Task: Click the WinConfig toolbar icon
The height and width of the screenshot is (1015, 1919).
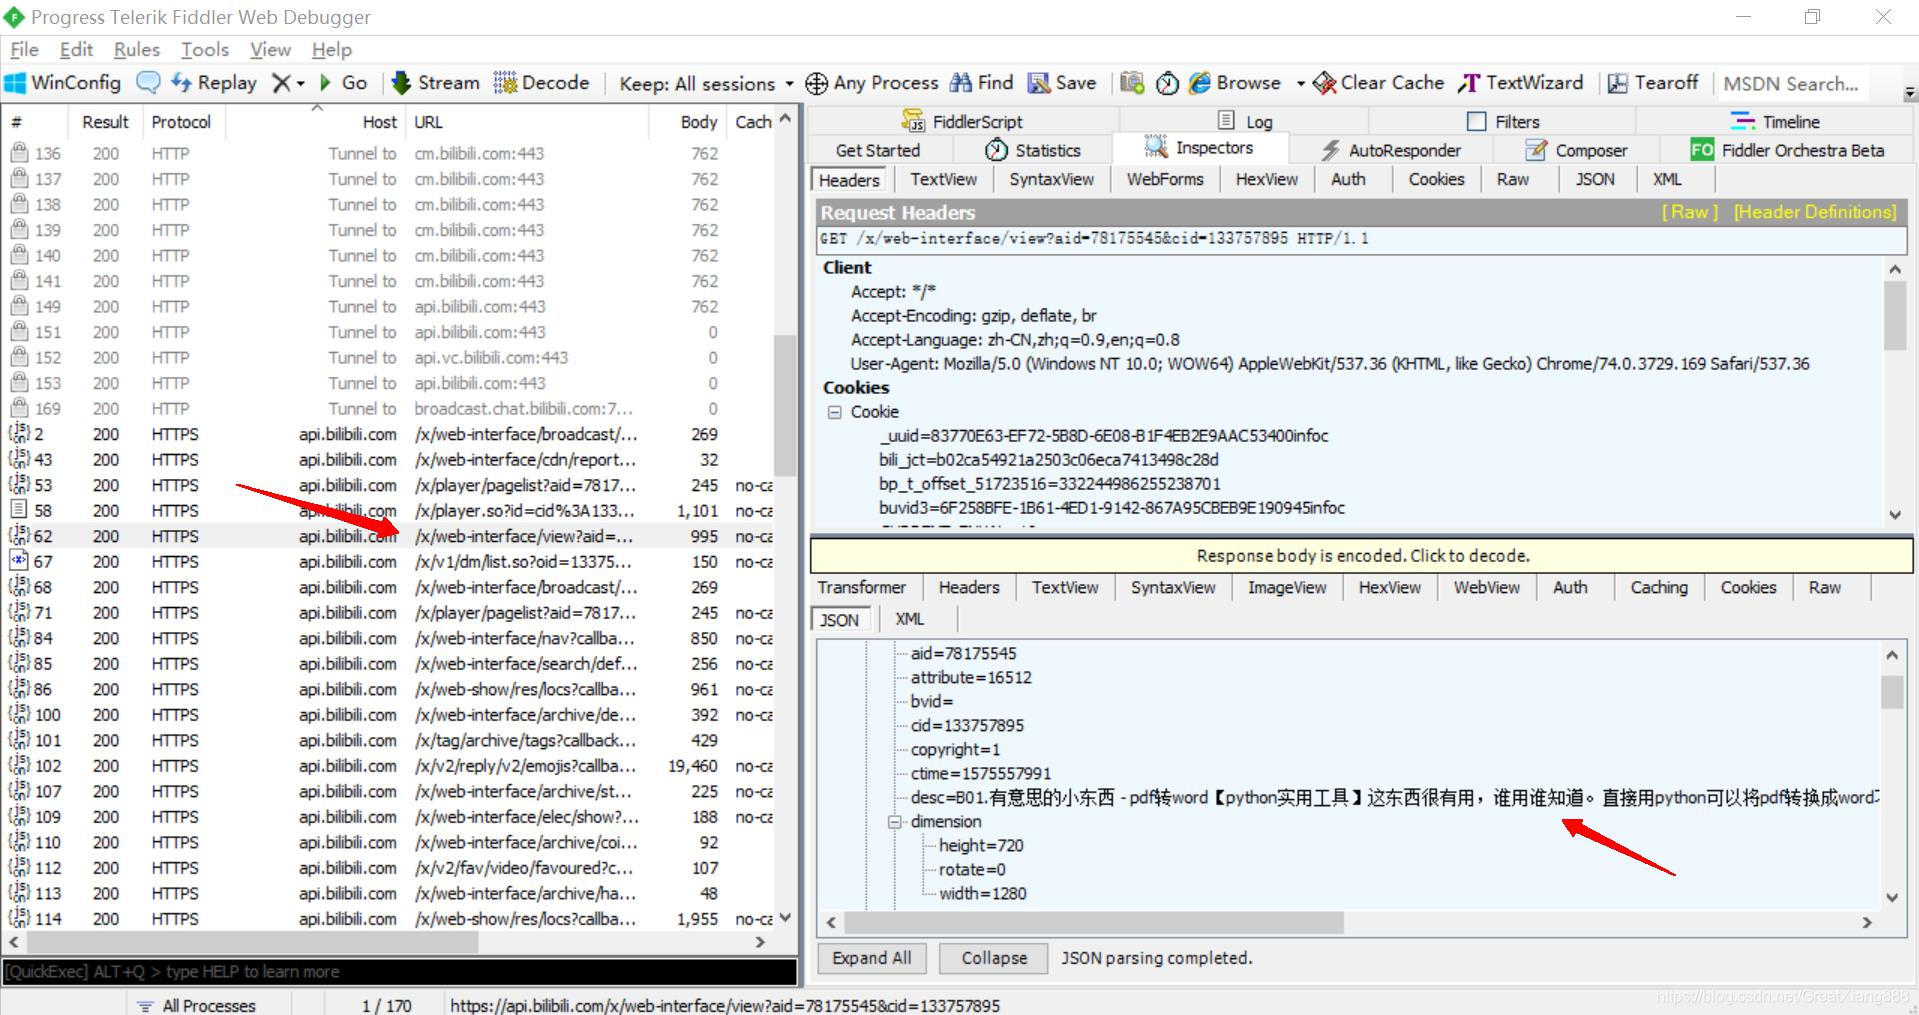Action: point(16,83)
